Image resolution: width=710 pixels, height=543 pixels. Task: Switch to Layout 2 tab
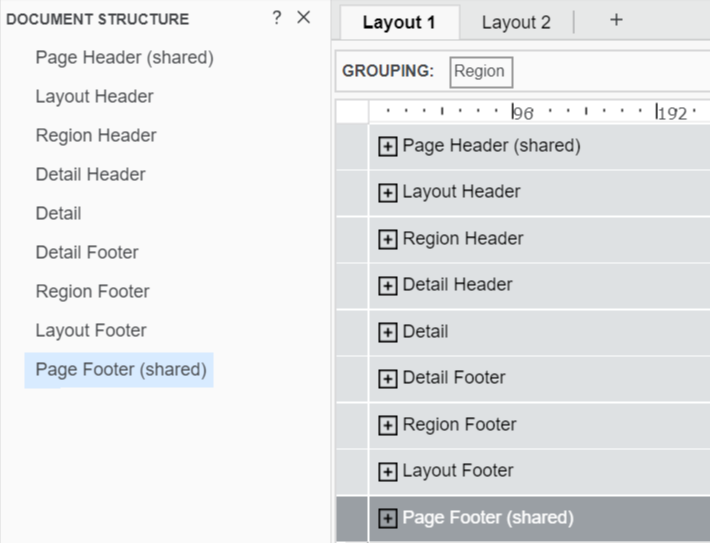pyautogui.click(x=516, y=22)
